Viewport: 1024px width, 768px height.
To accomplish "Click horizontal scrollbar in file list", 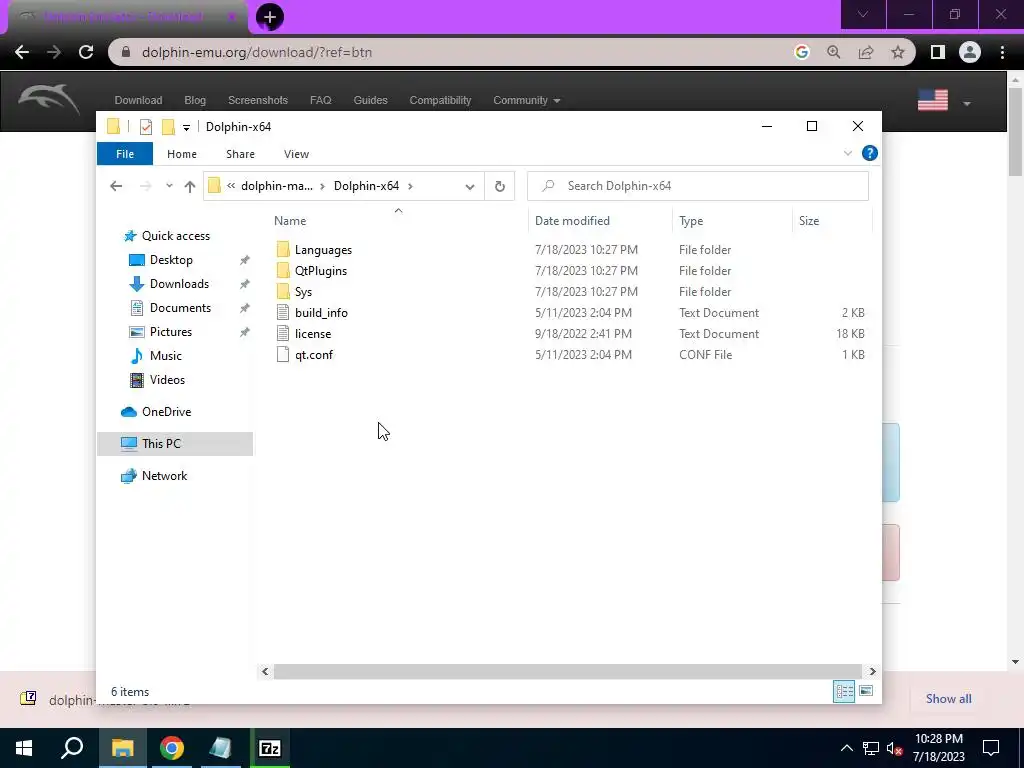I will (568, 671).
